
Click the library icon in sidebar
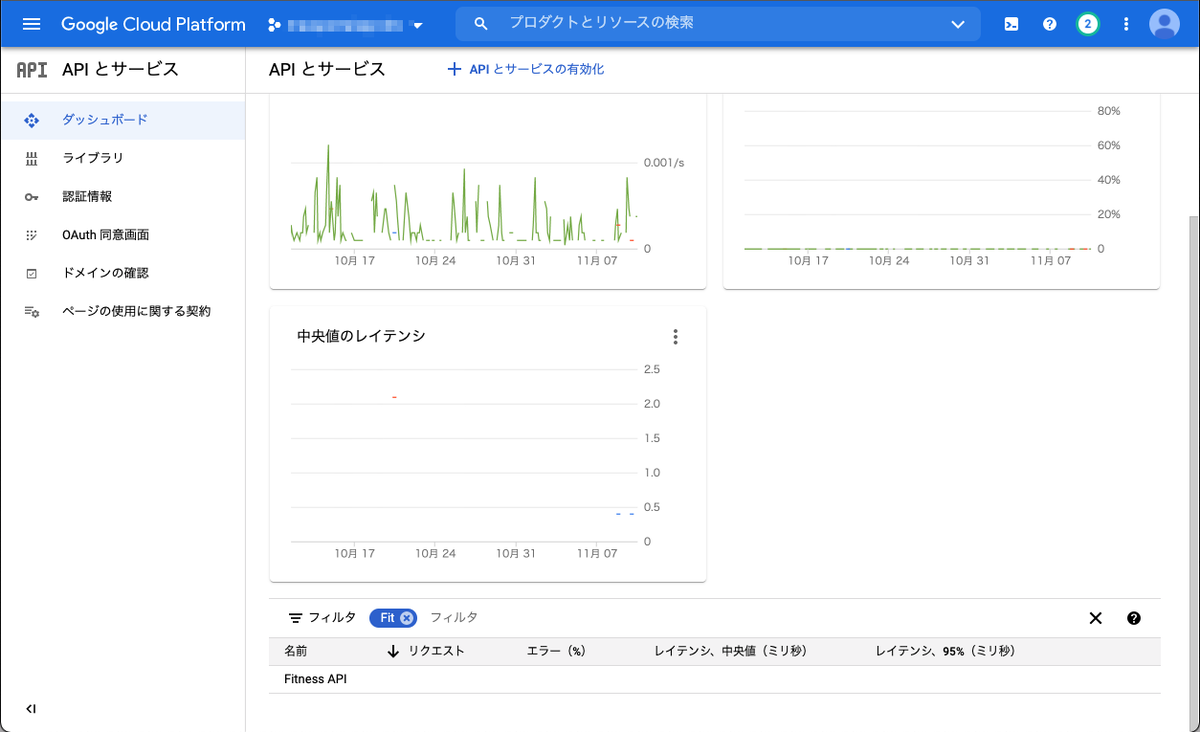coord(31,158)
